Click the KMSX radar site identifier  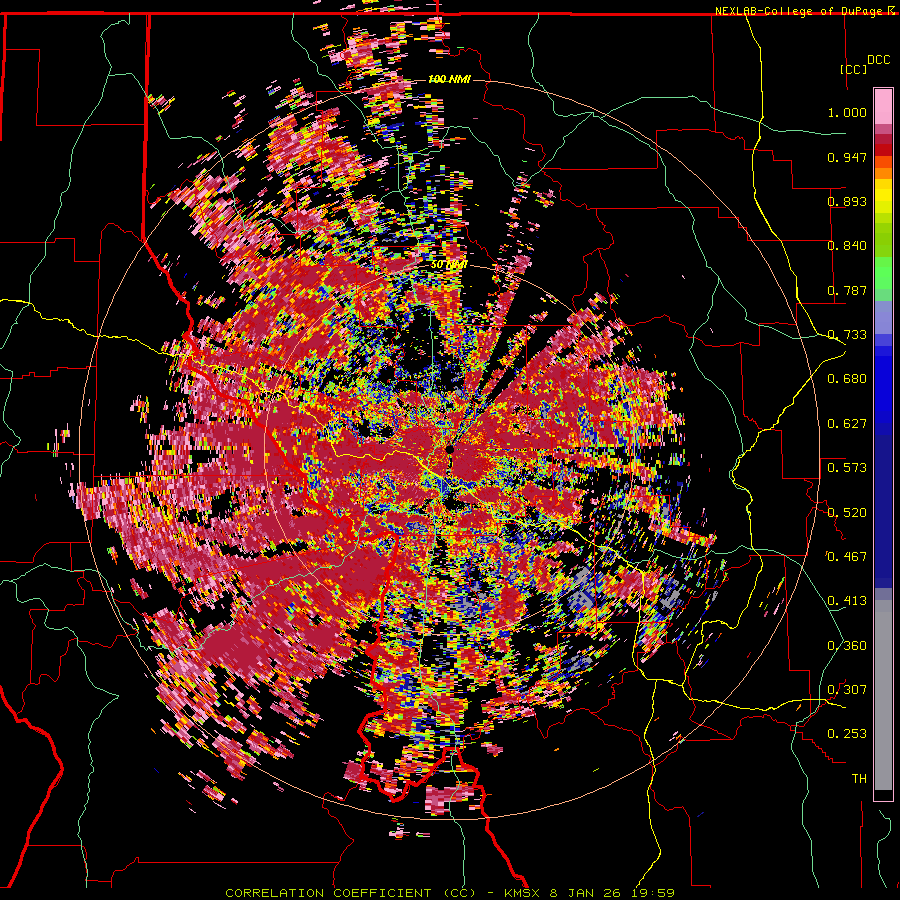pyautogui.click(x=523, y=893)
